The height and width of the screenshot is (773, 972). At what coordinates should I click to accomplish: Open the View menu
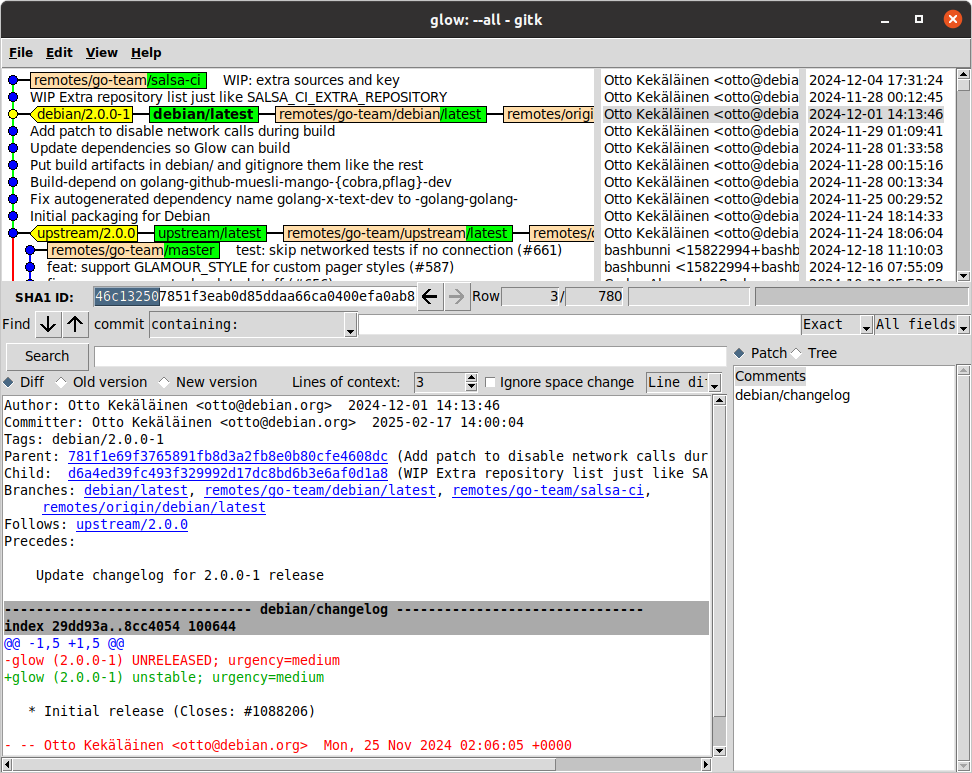coord(102,53)
